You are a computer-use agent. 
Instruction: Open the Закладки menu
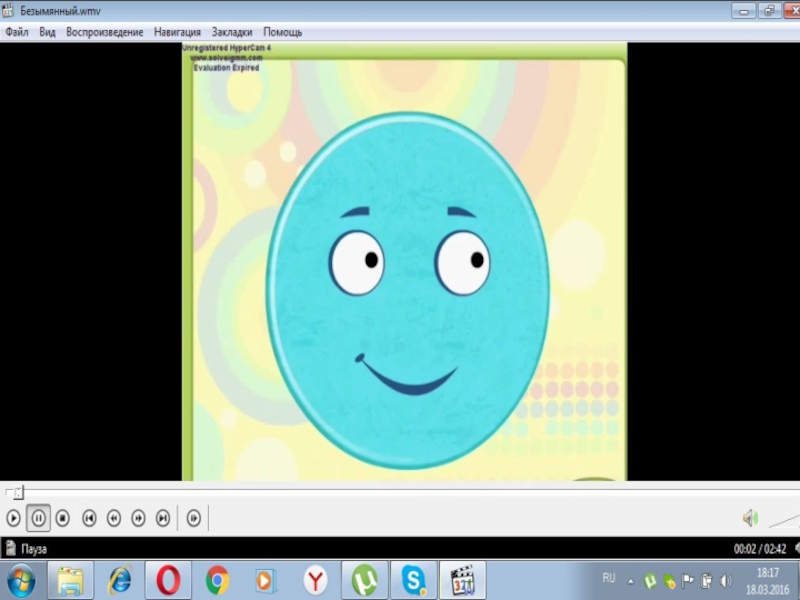coord(232,32)
